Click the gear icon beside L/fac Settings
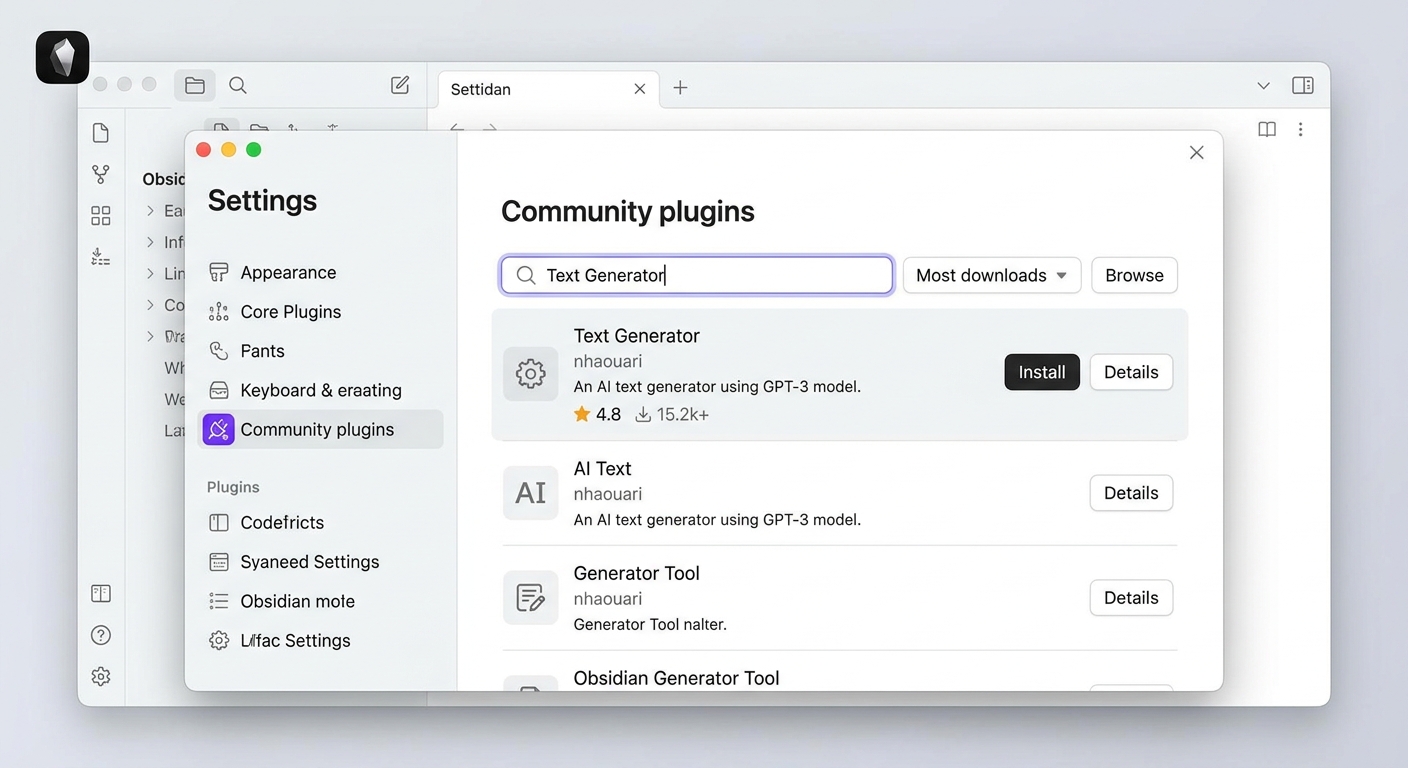This screenshot has height=768, width=1408. pos(219,641)
